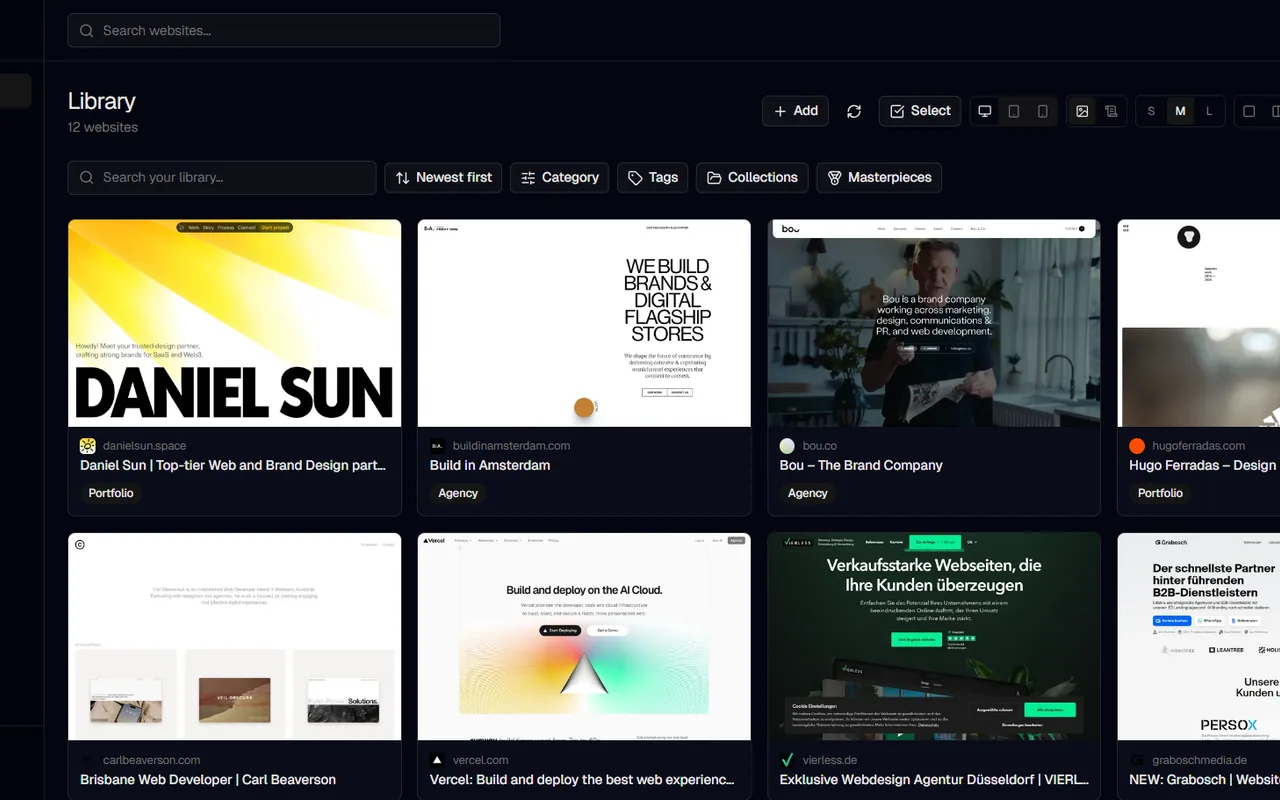Click the '12 websites' count text
The height and width of the screenshot is (800, 1280).
coord(103,127)
